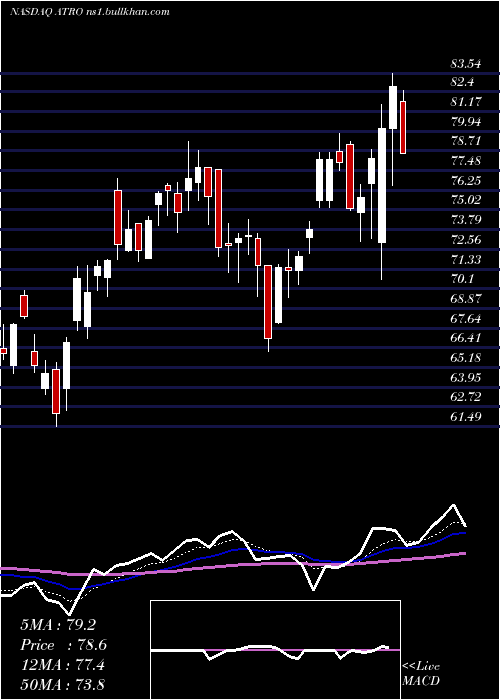Click the 75.02 price axis label
The image size is (500, 700).
click(x=466, y=200)
